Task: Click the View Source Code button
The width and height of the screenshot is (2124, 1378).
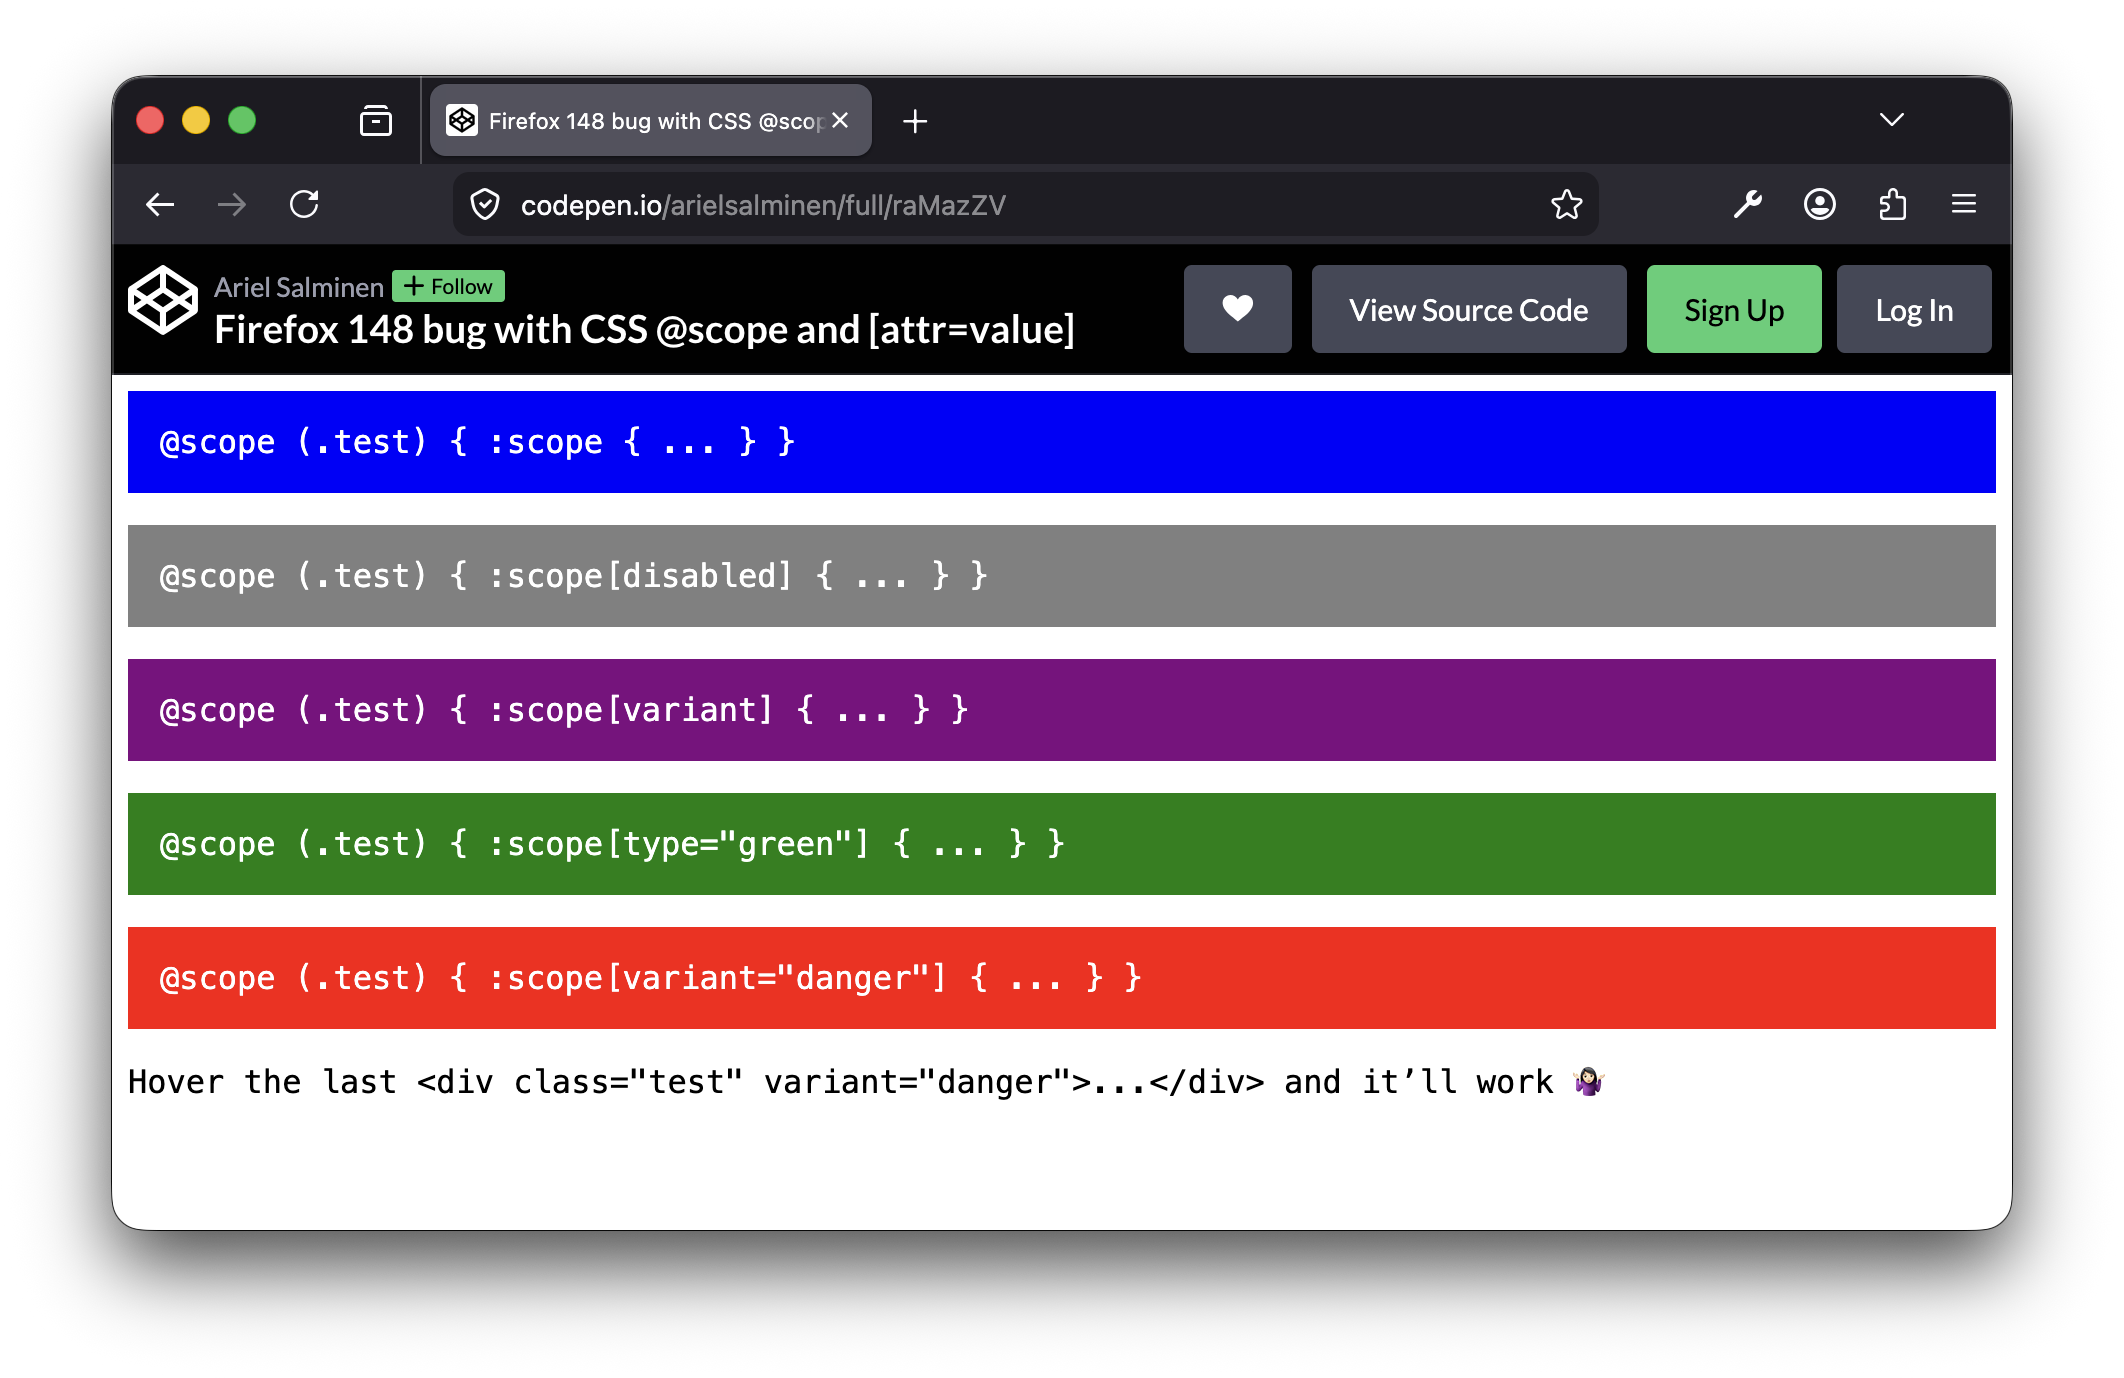Action: (x=1468, y=309)
